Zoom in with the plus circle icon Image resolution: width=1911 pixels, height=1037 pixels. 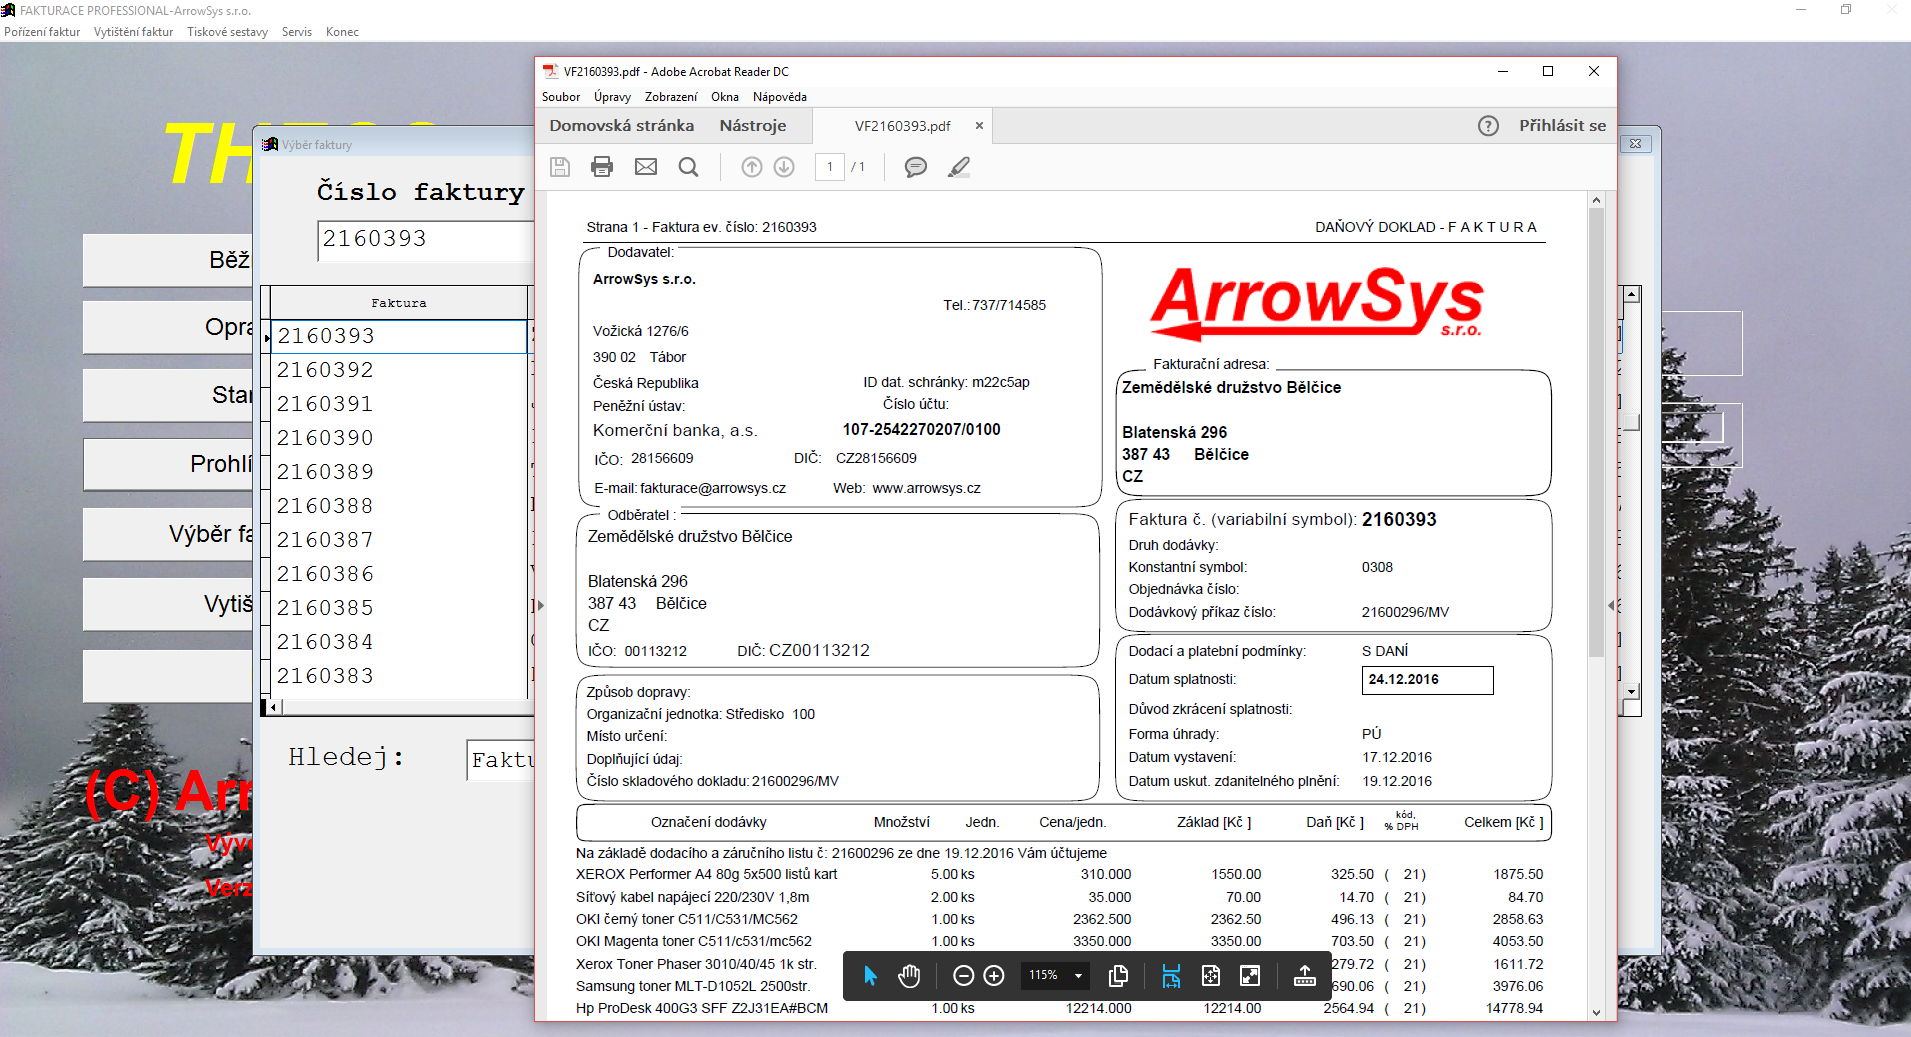point(994,975)
